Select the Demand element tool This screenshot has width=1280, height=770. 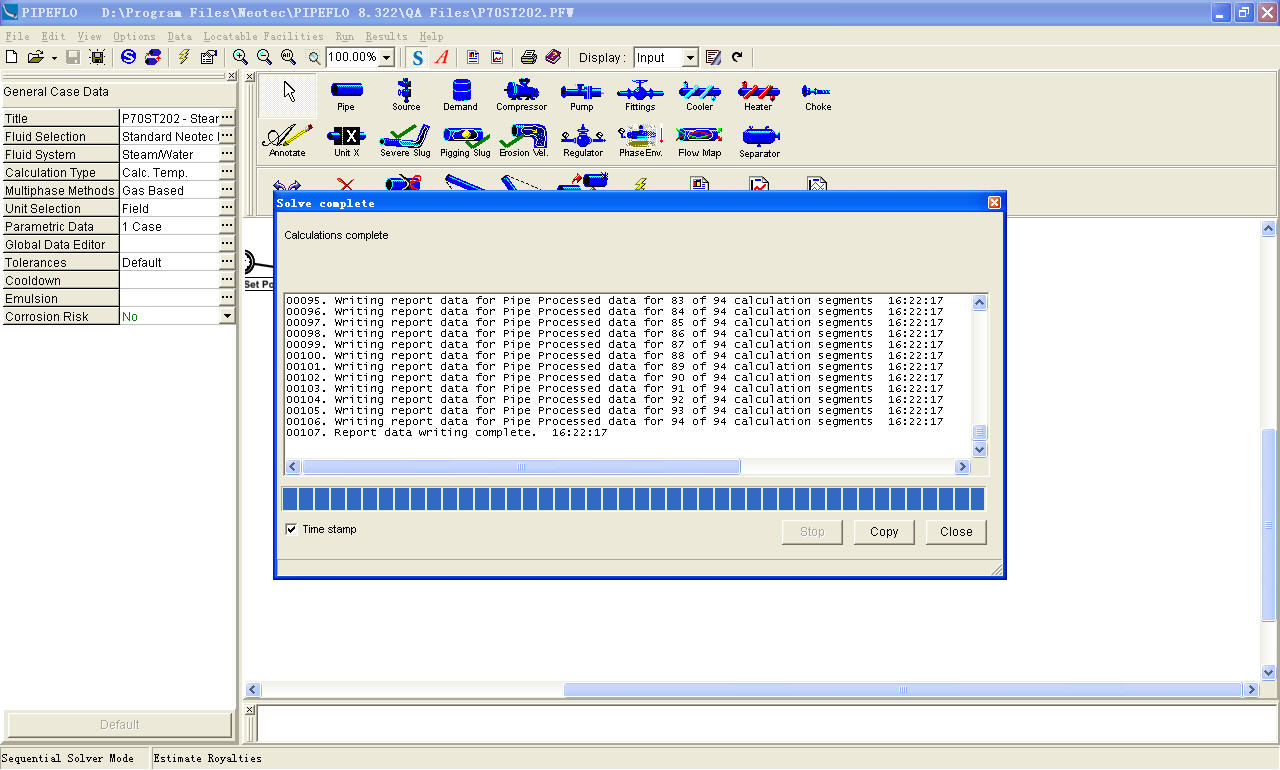point(461,95)
